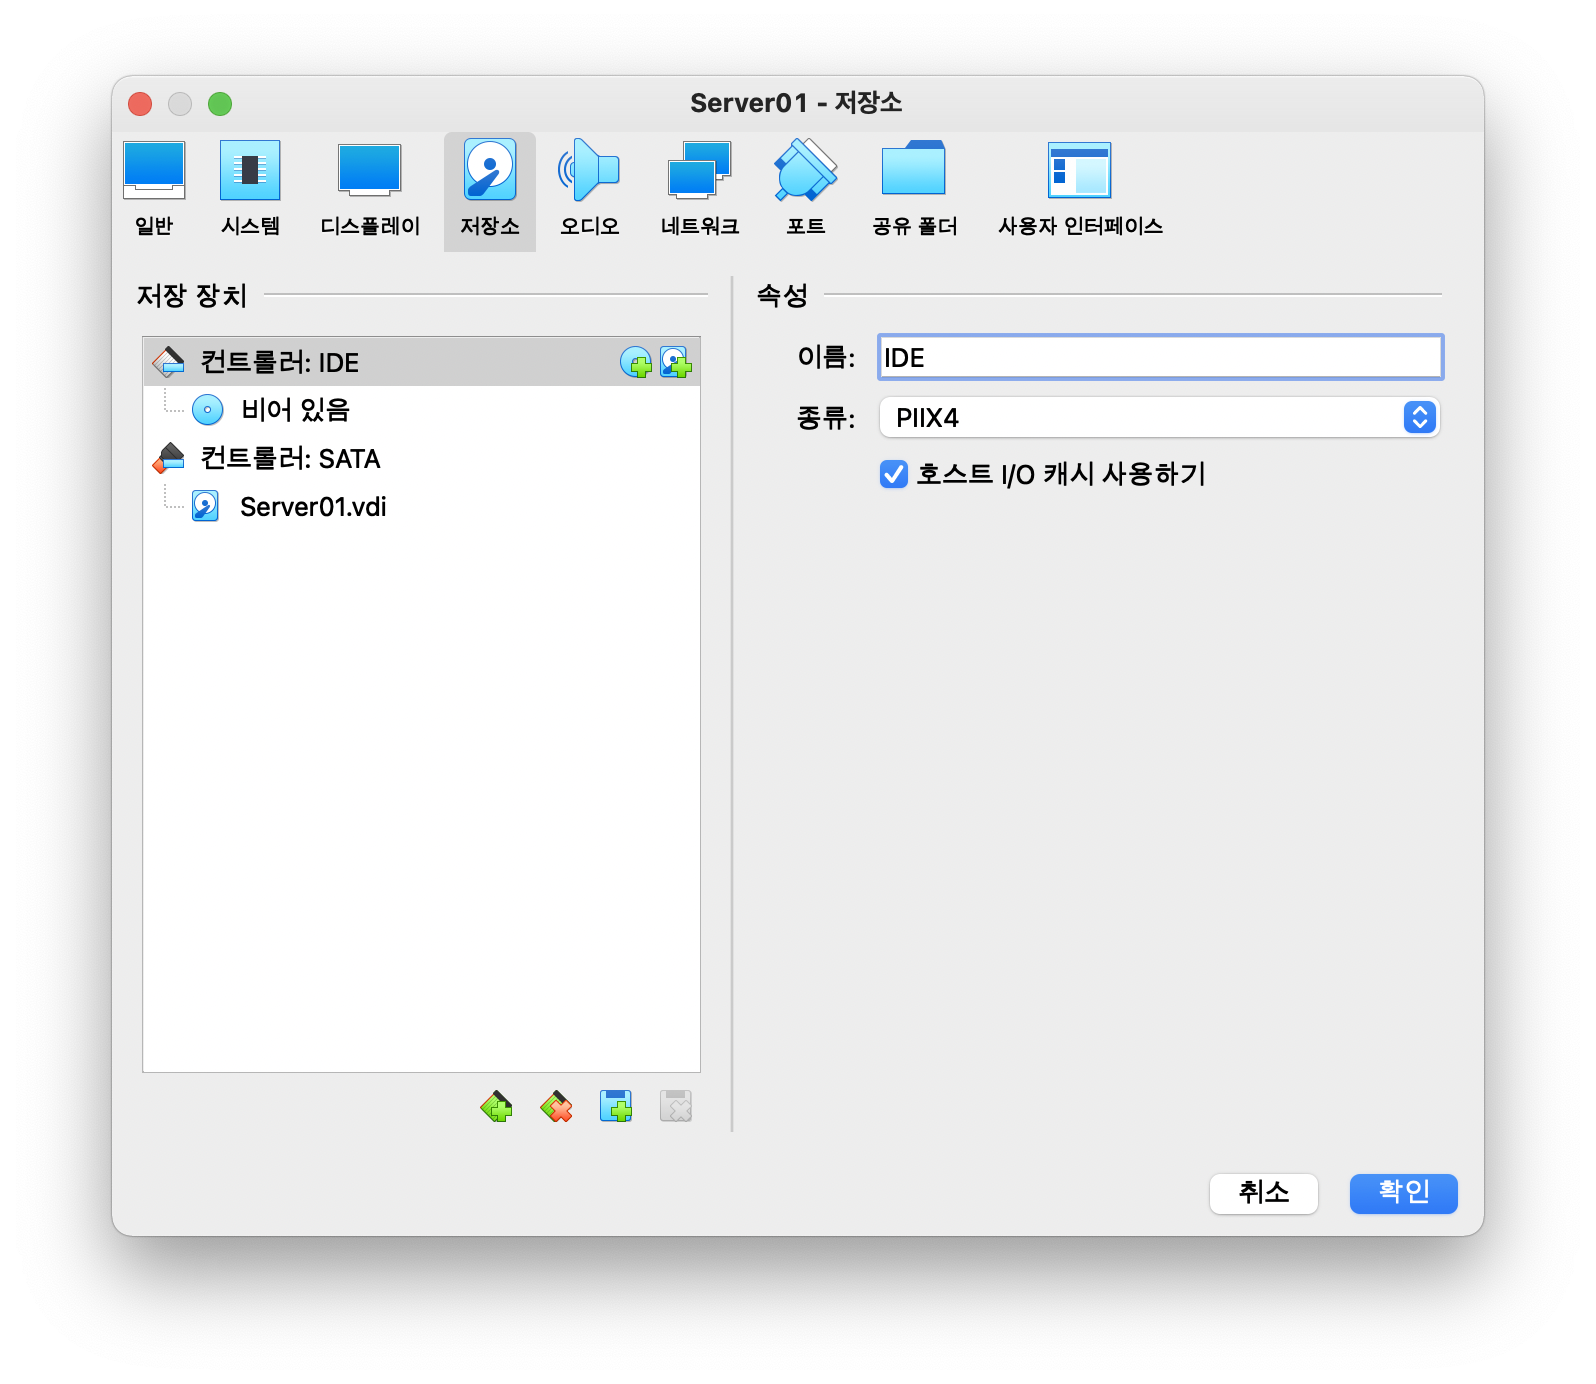This screenshot has width=1596, height=1384.
Task: Toggle 호스트 I/O 캐시 사용하기 checkbox
Action: [894, 474]
